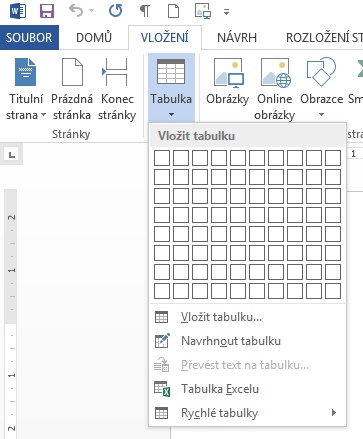Screen dimensions: 363x439
Task: Open the Undo history dropdown arrow
Action: (x=91, y=11)
